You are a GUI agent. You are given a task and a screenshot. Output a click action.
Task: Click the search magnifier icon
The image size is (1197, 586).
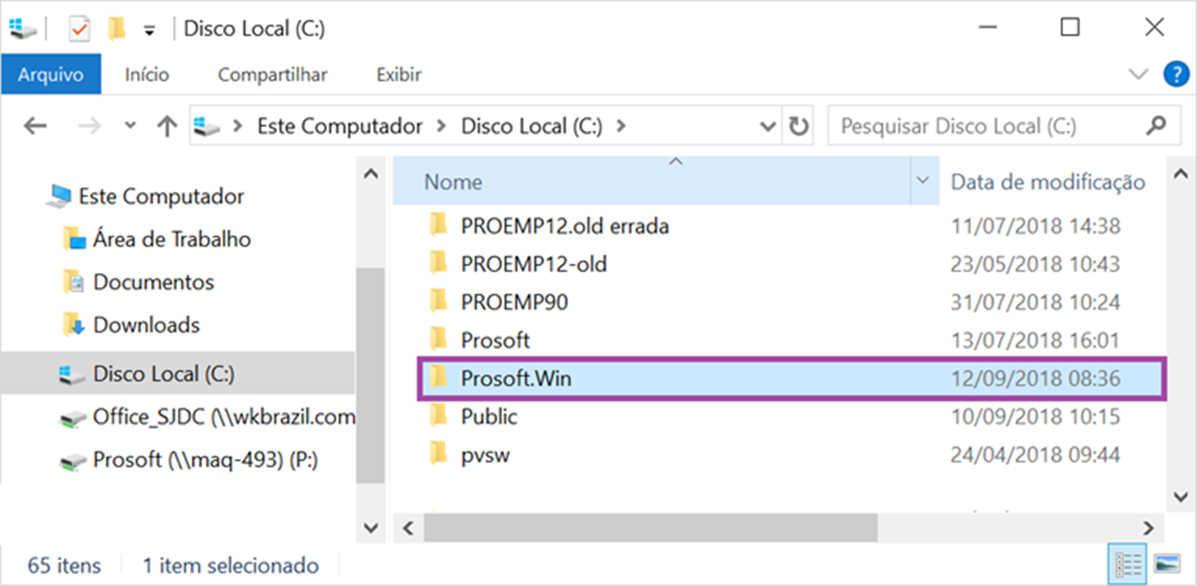click(x=1157, y=124)
